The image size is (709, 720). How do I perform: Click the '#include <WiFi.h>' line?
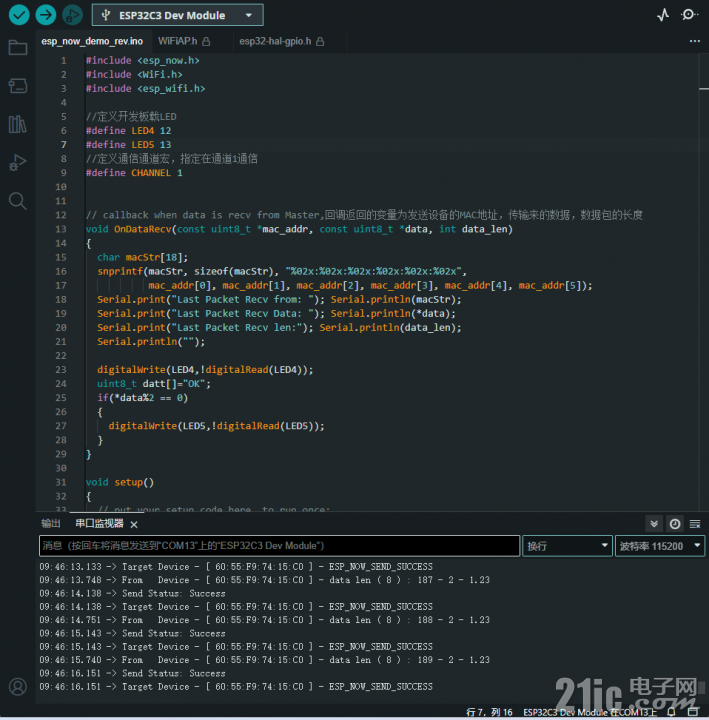(134, 74)
